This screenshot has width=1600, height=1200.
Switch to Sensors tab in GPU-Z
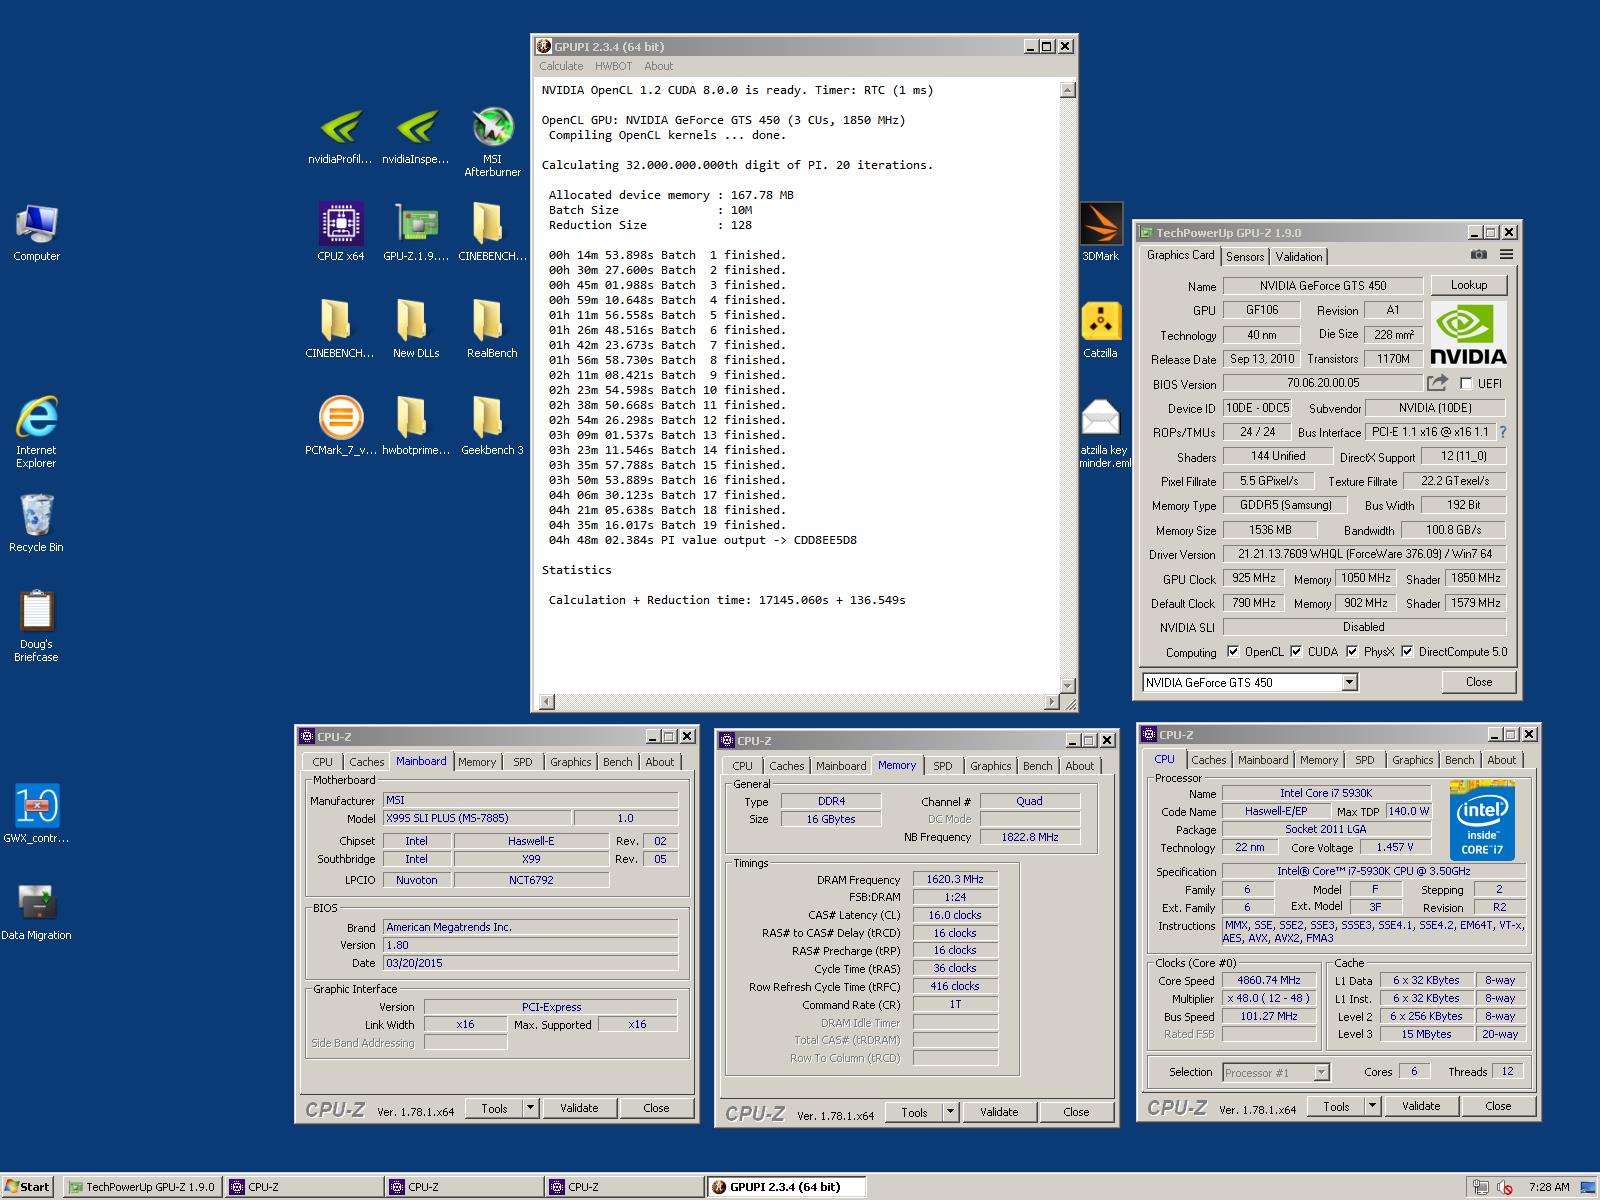point(1245,257)
